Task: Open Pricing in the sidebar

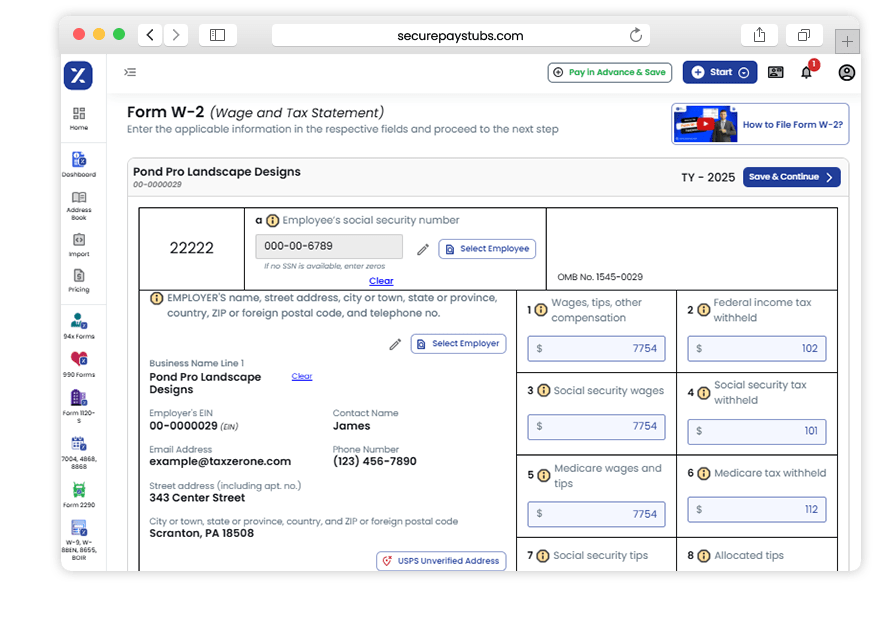Action: 79,281
